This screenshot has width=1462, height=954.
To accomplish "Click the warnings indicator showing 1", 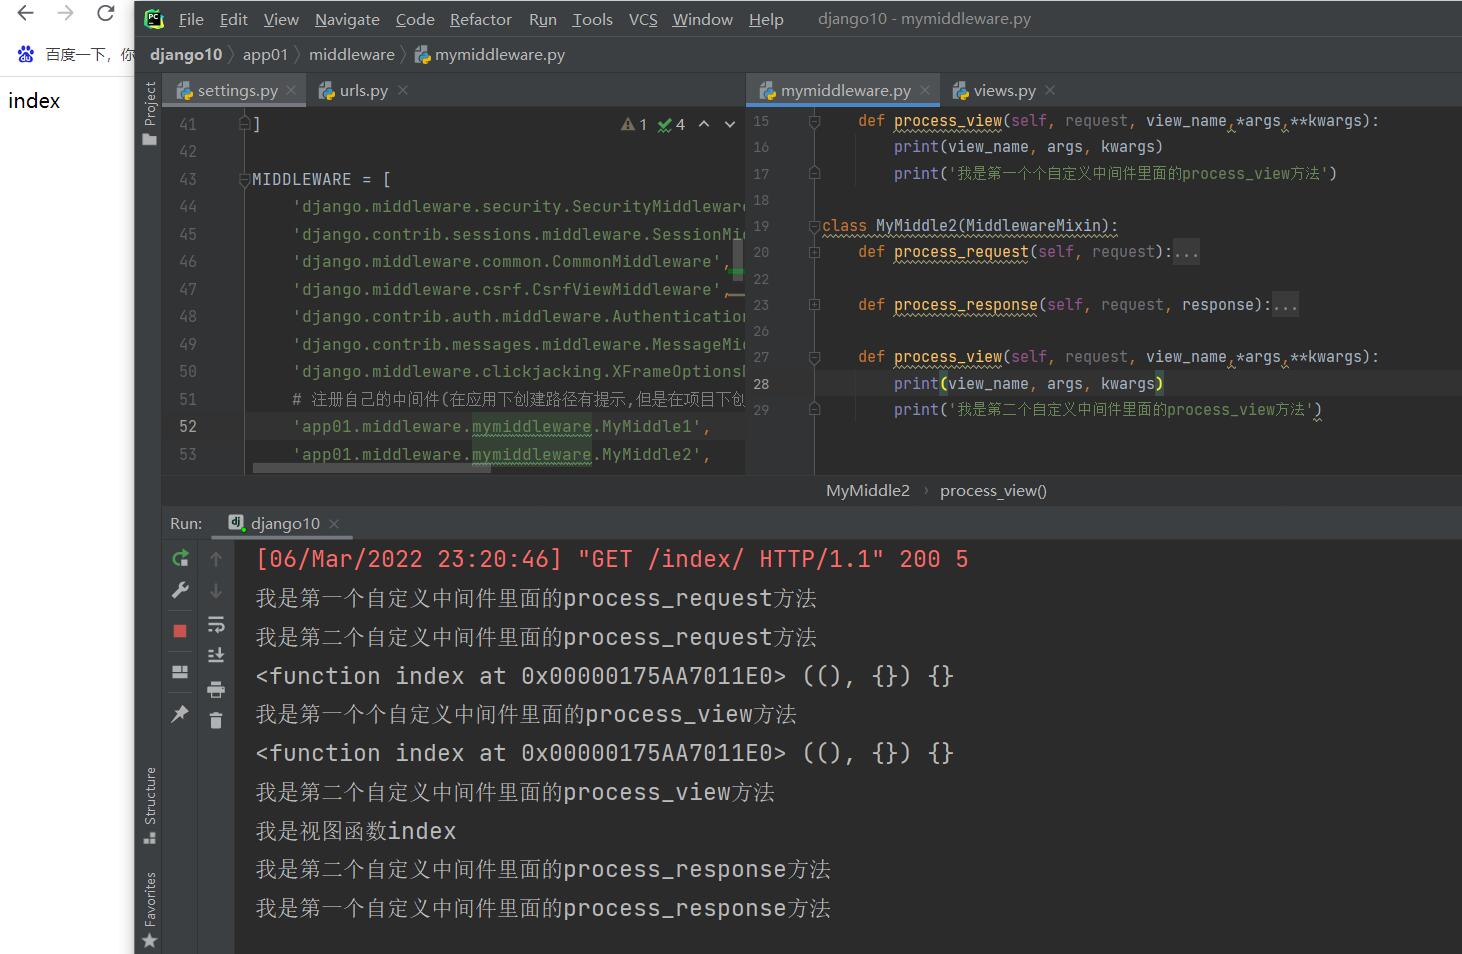I will (634, 124).
